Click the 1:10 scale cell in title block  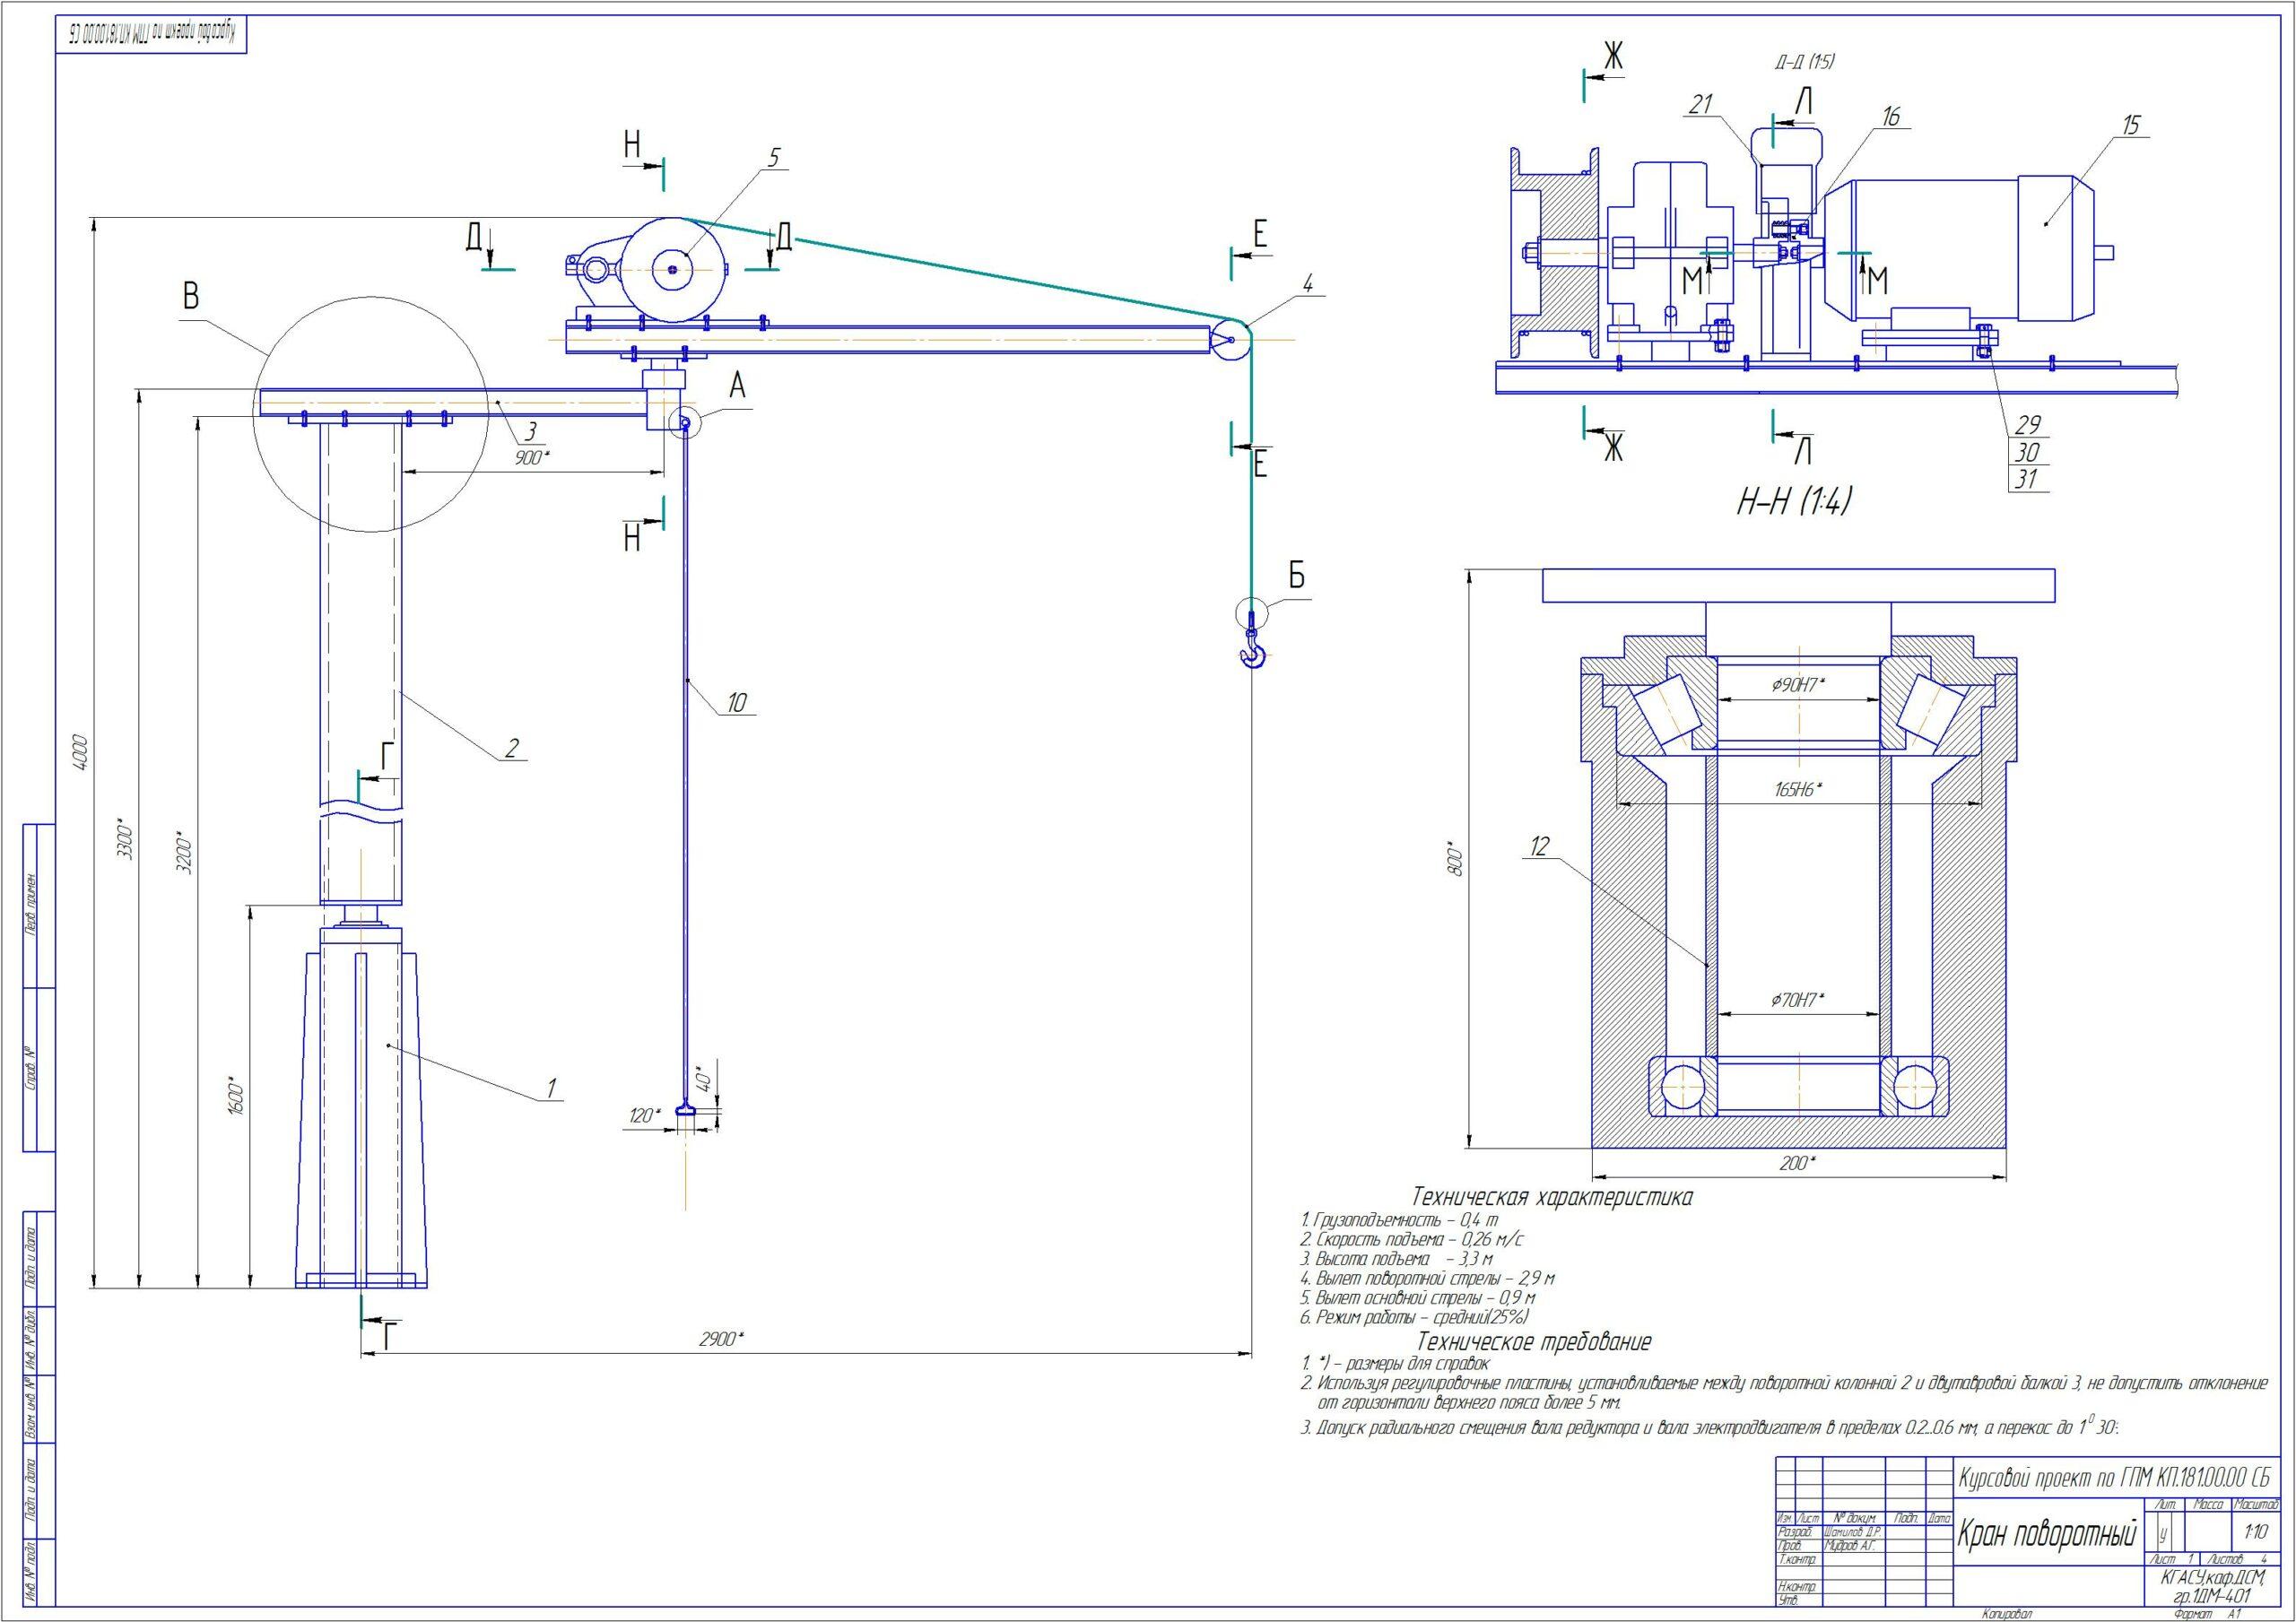[2256, 1532]
